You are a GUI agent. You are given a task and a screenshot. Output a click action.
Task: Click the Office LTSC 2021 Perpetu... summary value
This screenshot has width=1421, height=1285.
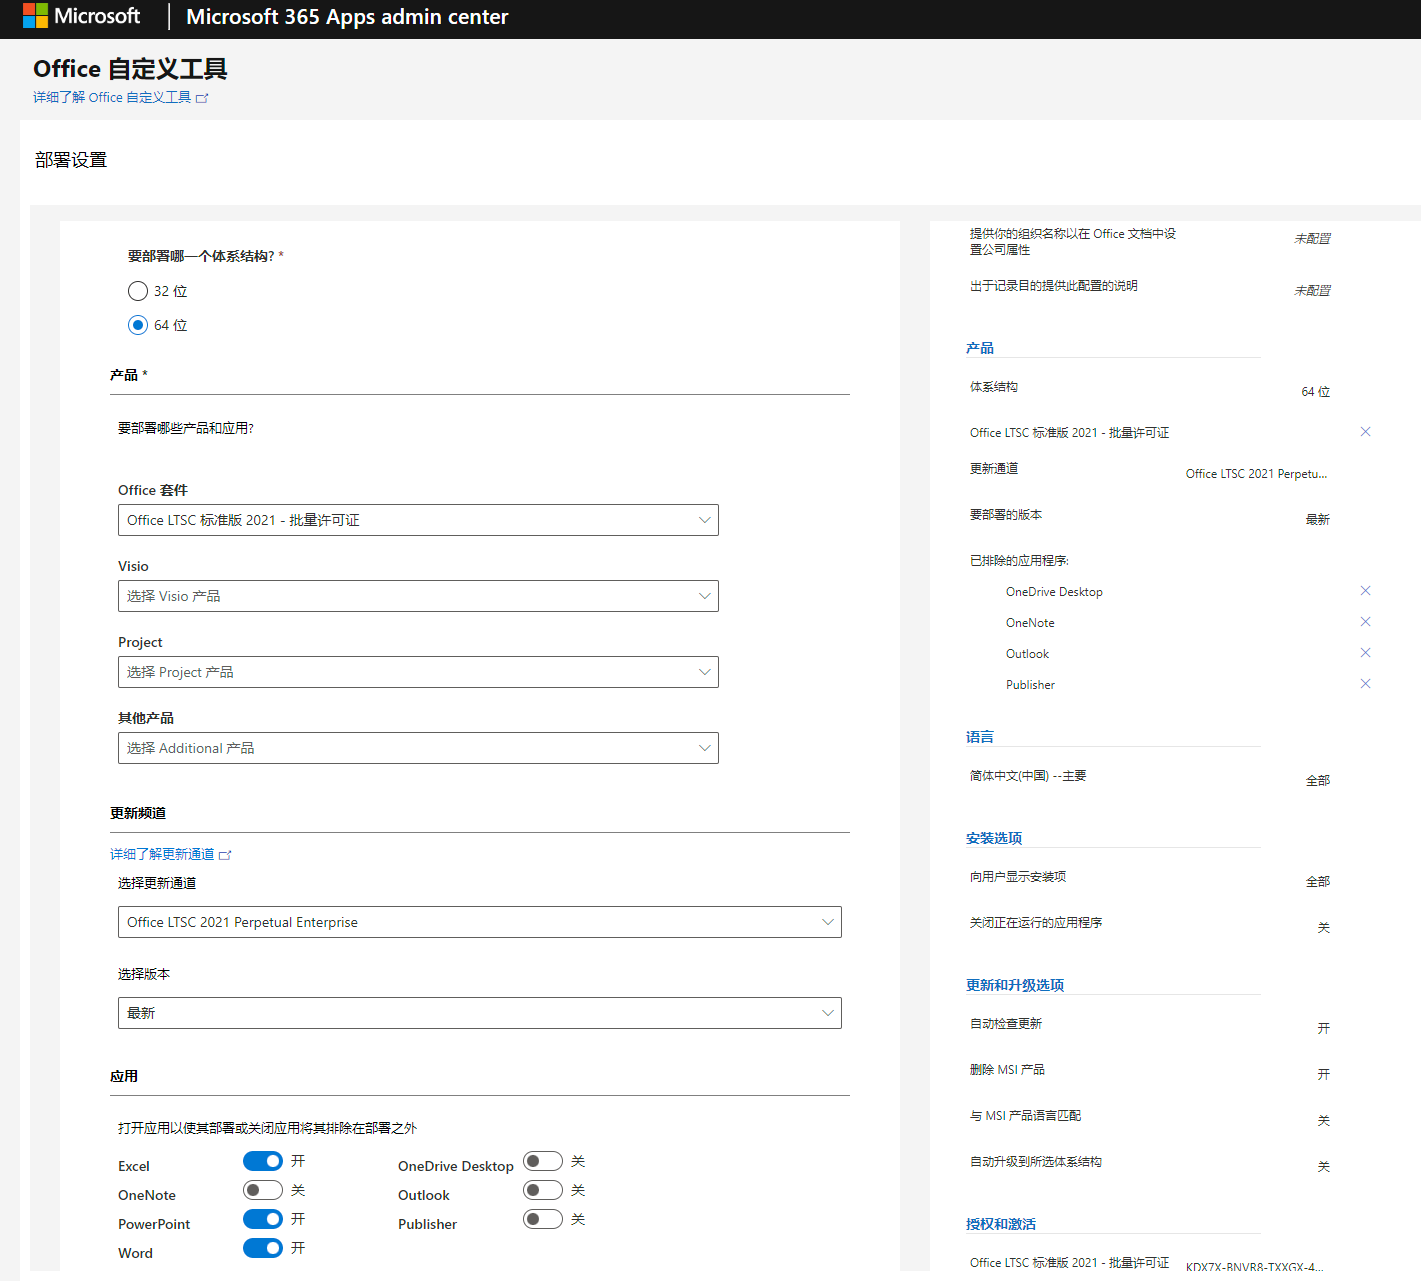click(x=1257, y=474)
